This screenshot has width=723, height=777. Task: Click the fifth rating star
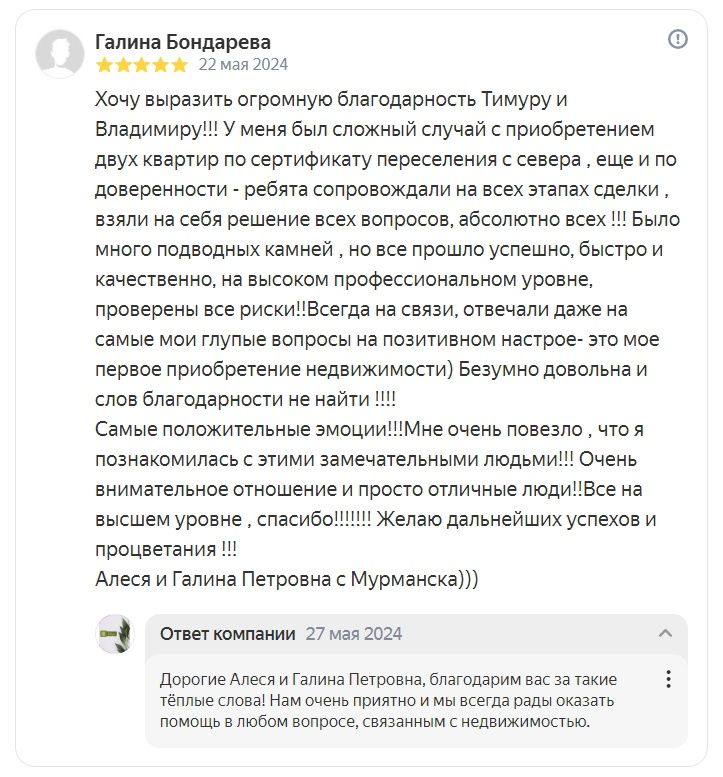[179, 65]
